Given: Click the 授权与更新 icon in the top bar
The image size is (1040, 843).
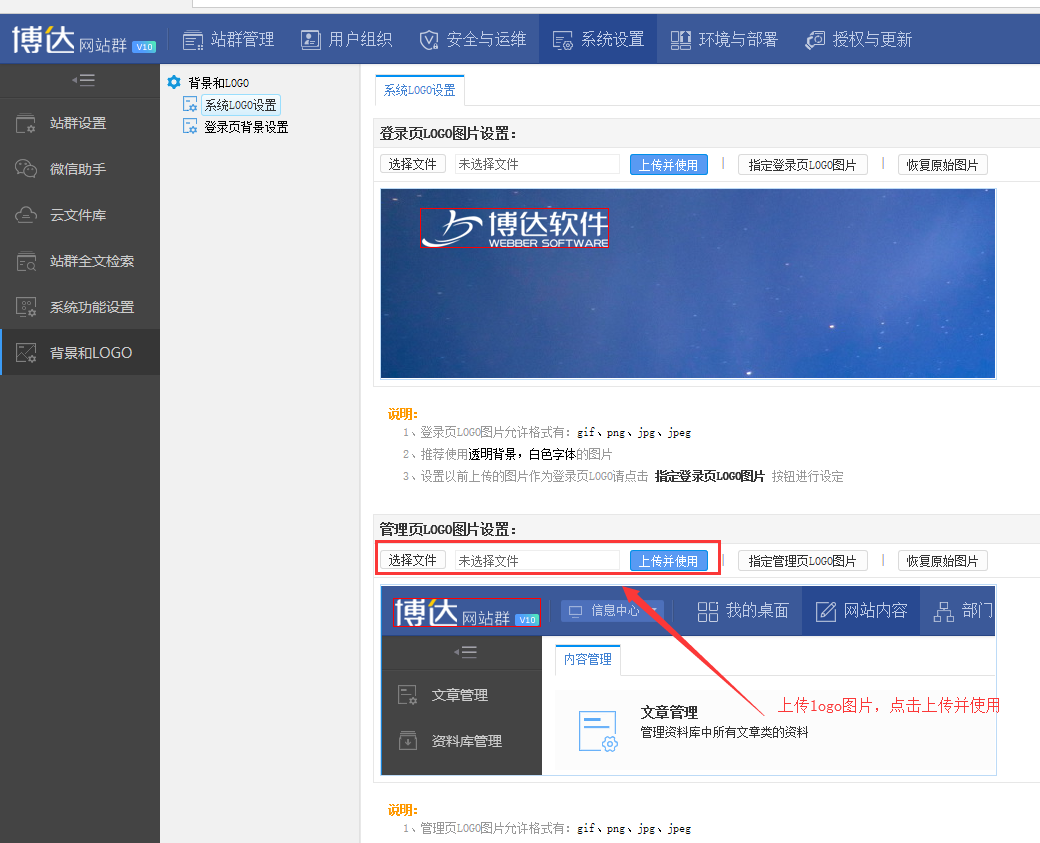Looking at the screenshot, I should 815,40.
